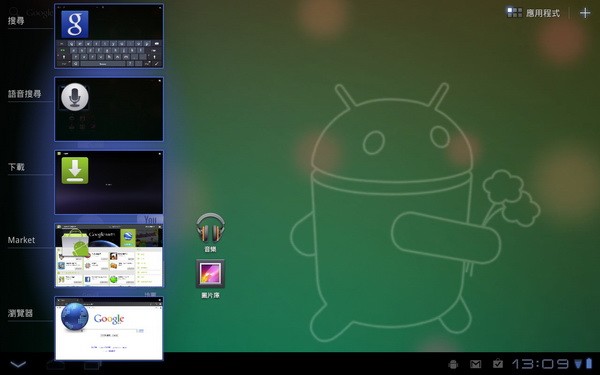The width and height of the screenshot is (600, 375).
Task: Tap the plus icon to customize home screen
Action: (585, 13)
